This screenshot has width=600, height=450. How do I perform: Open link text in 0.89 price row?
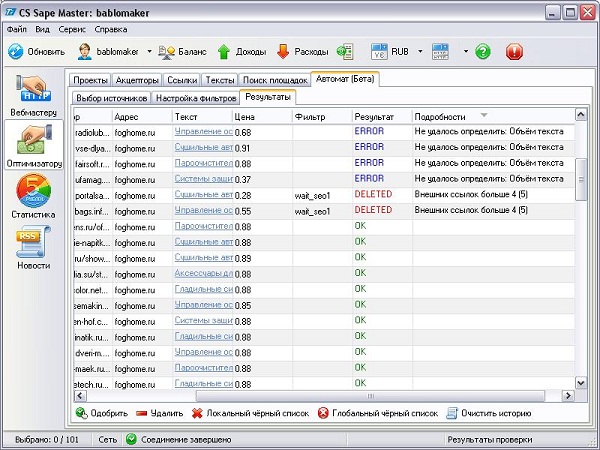click(x=204, y=258)
